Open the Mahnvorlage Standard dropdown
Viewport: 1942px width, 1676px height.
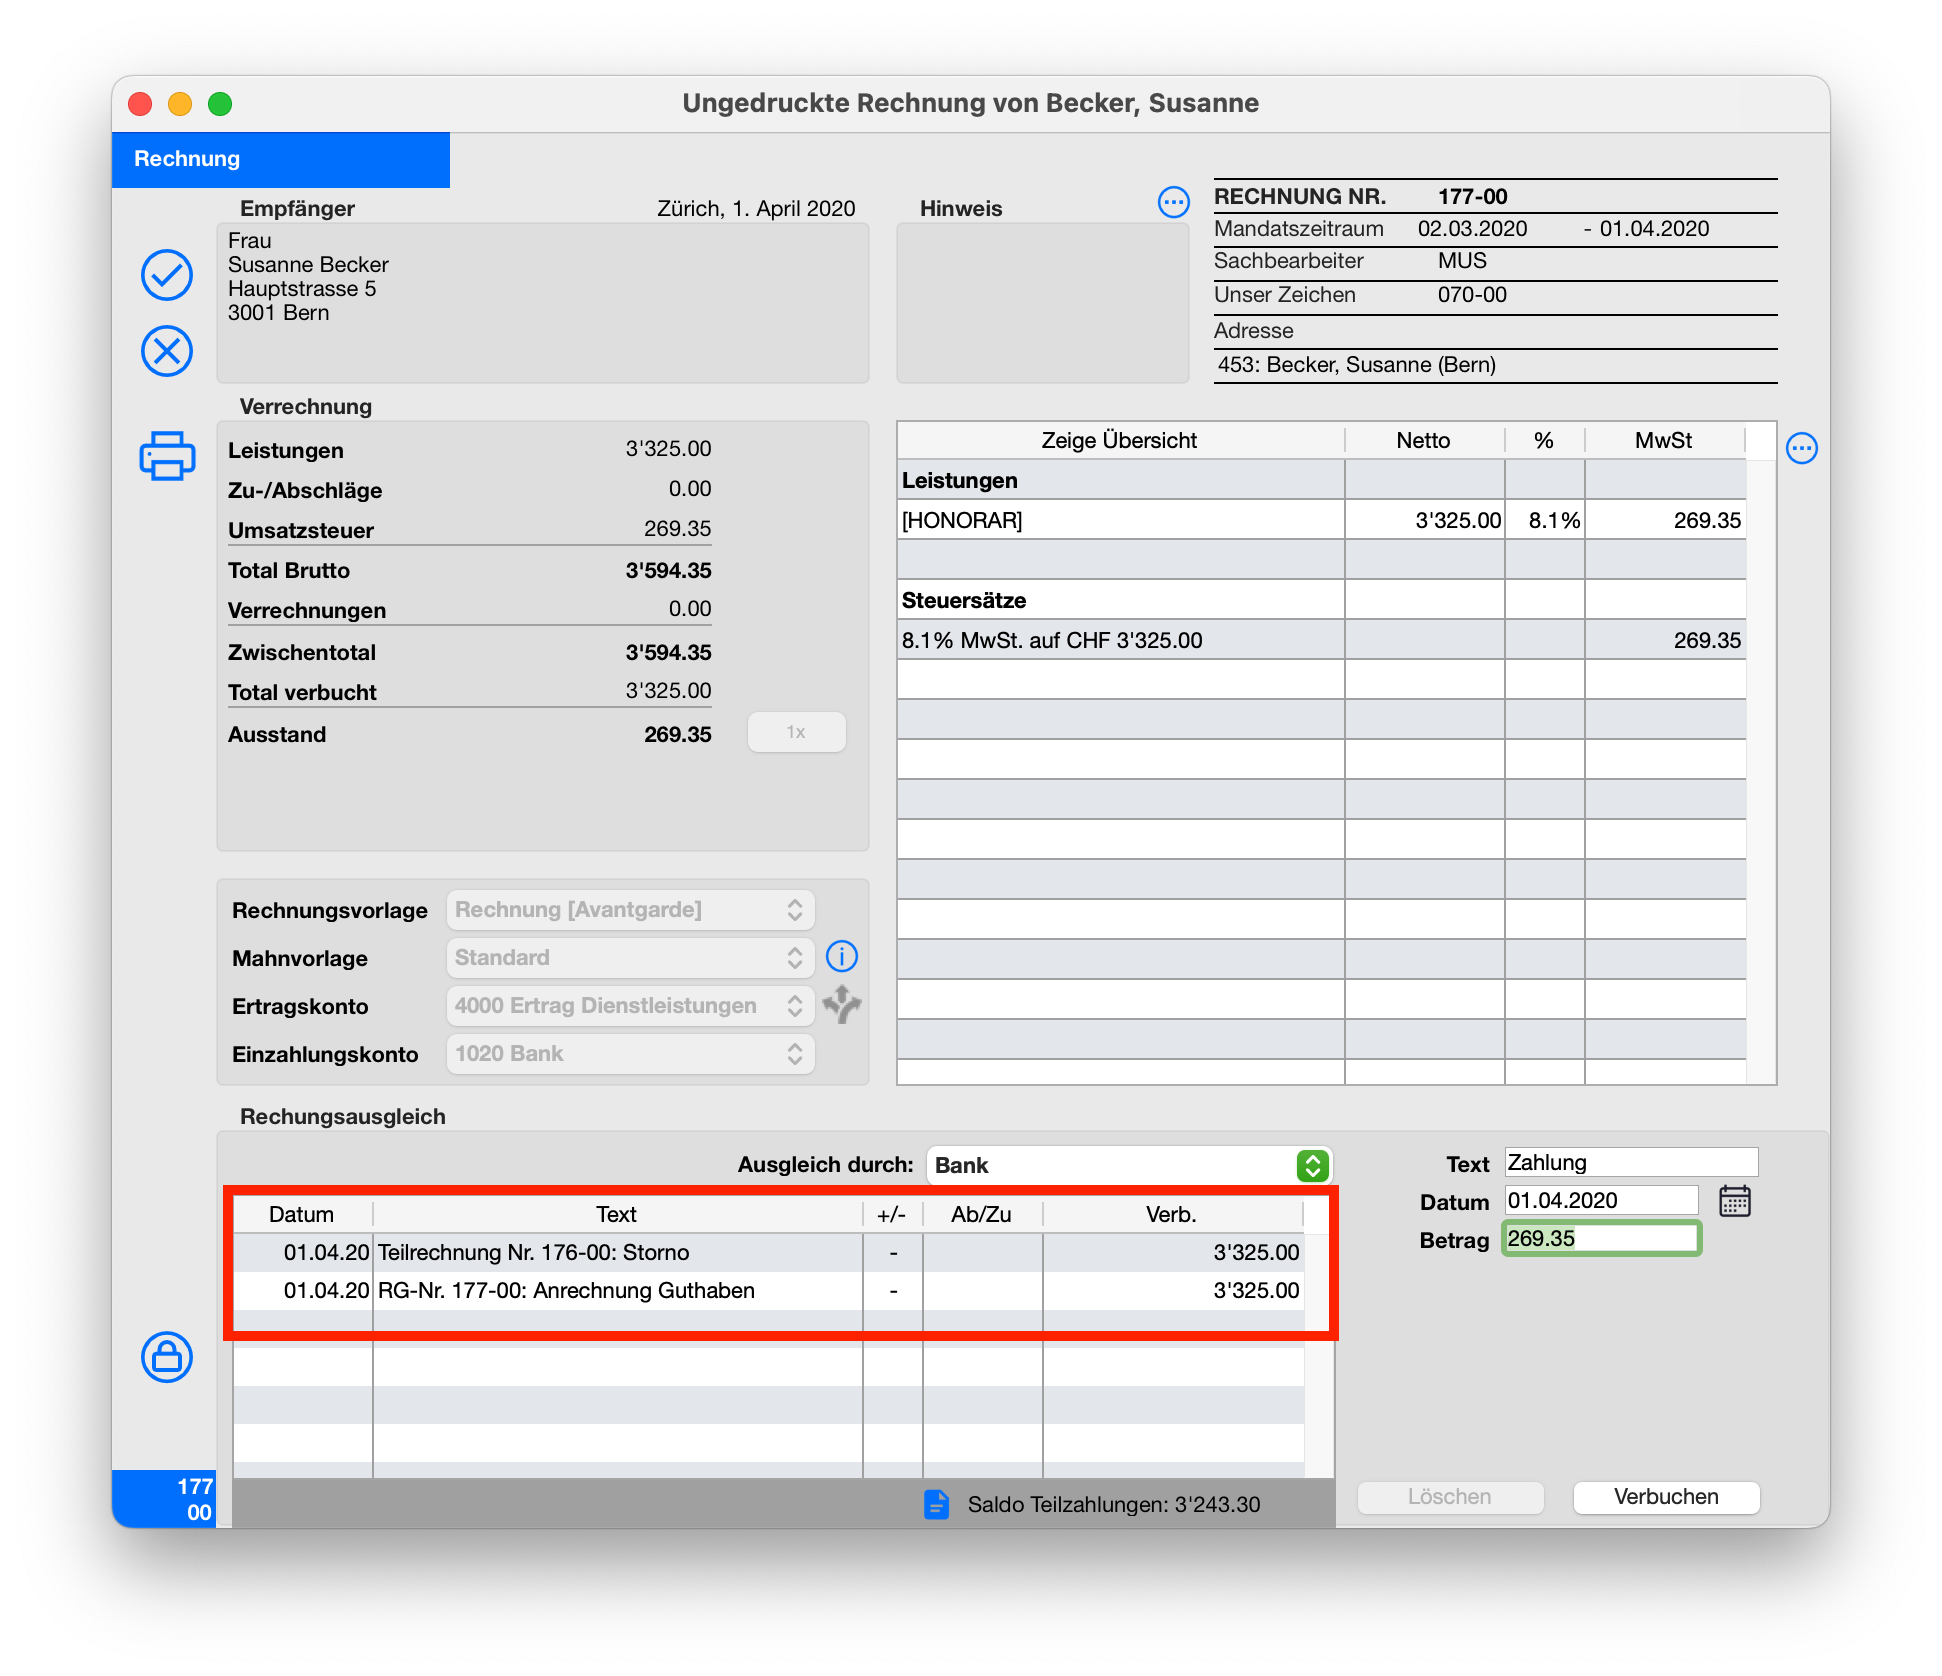coord(630,958)
